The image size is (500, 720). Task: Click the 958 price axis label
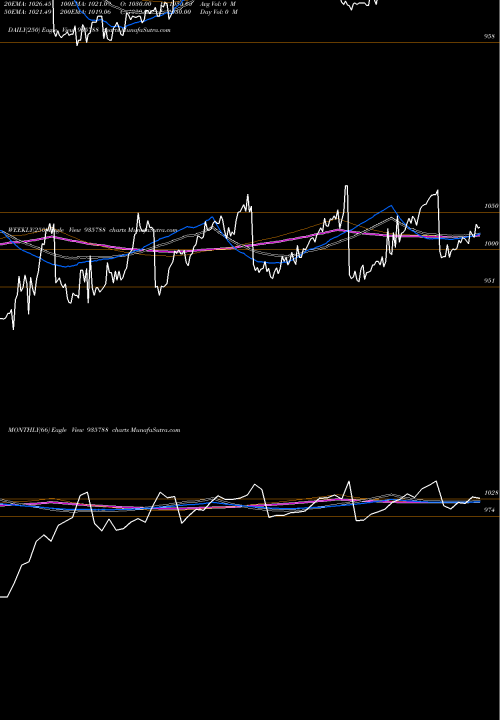(x=489, y=36)
